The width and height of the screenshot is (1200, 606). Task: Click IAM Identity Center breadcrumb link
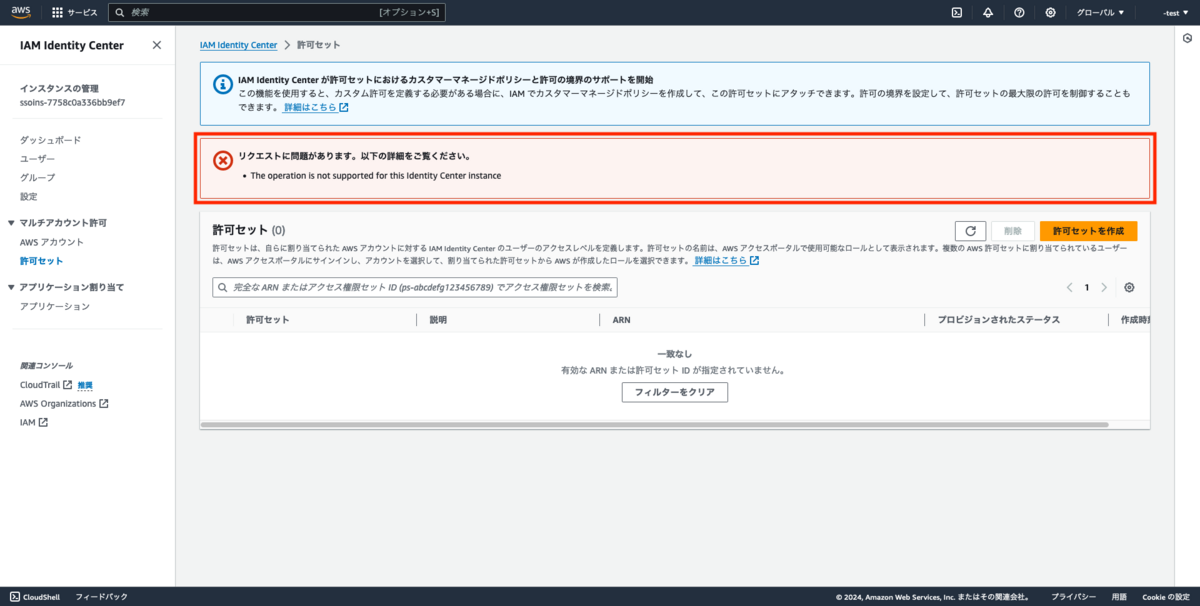point(238,45)
